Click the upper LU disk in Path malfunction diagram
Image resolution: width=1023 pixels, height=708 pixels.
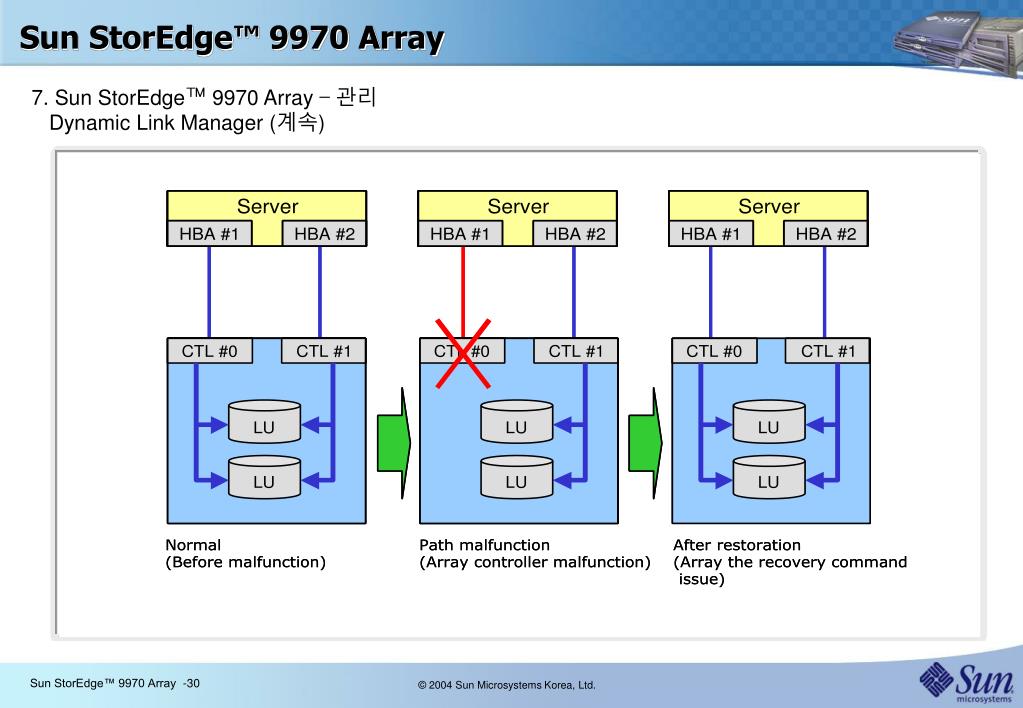[x=517, y=422]
